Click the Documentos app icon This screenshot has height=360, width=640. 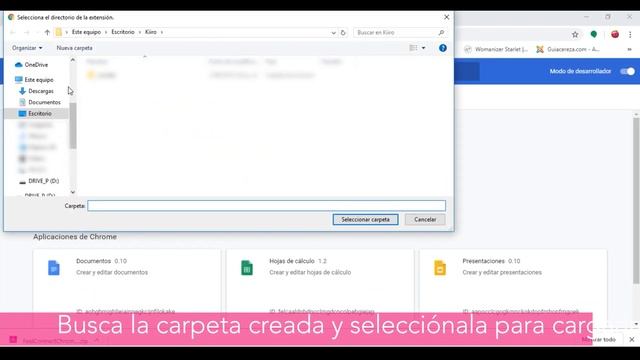click(54, 268)
